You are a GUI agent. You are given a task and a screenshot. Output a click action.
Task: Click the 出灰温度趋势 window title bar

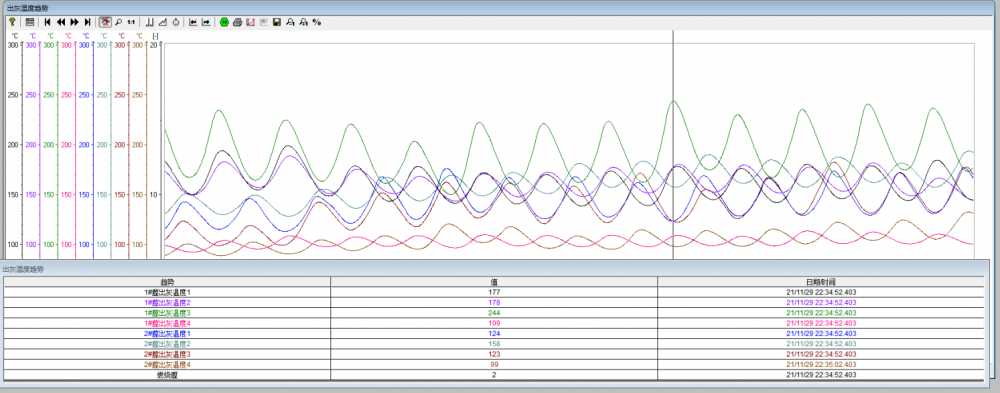pyautogui.click(x=500, y=7)
